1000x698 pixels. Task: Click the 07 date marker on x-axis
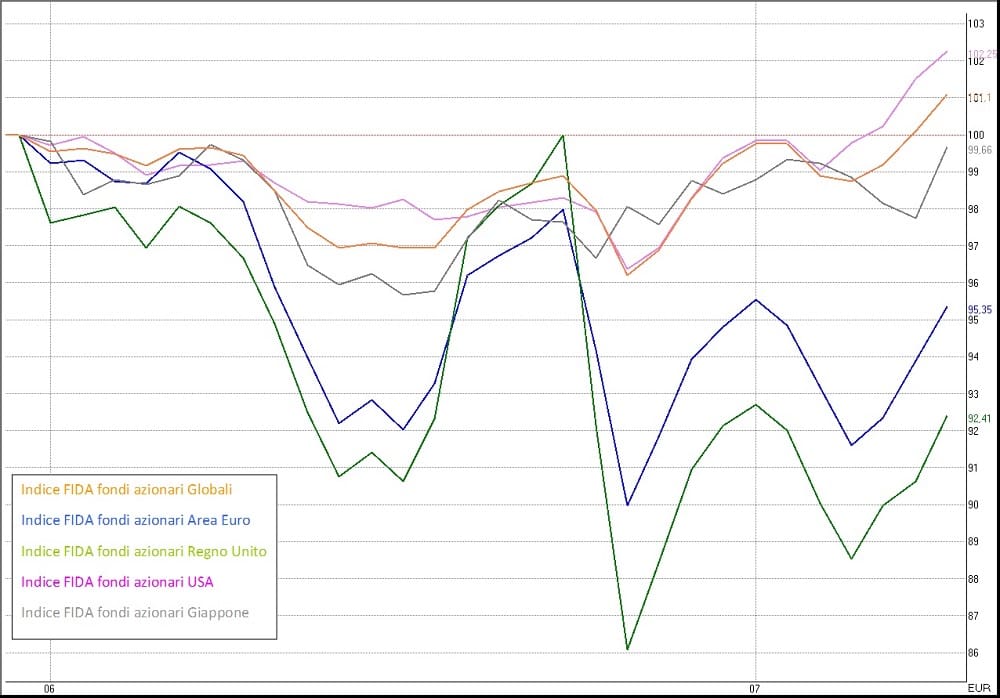755,688
